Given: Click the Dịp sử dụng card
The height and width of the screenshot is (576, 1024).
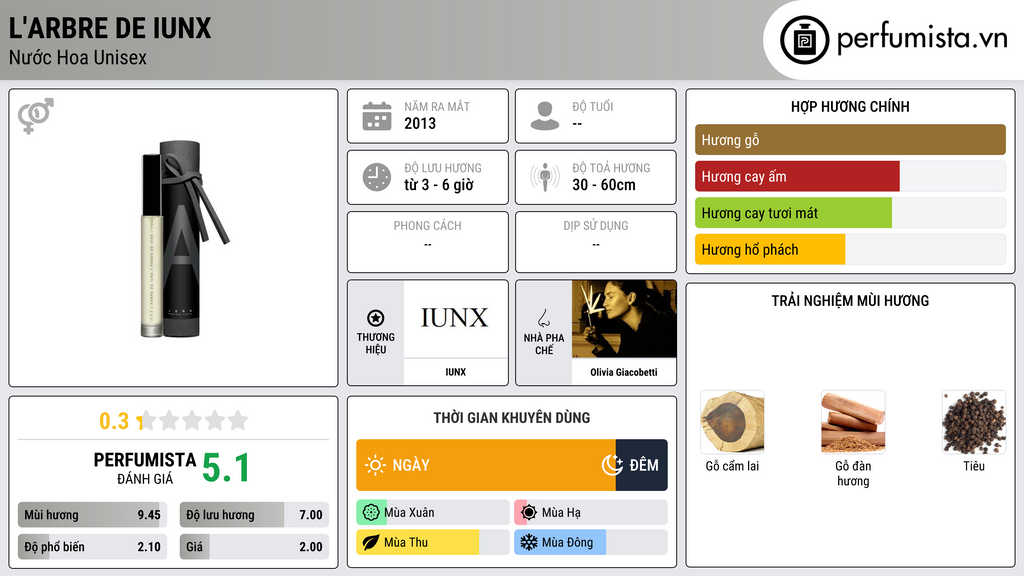Looking at the screenshot, I should coord(596,242).
